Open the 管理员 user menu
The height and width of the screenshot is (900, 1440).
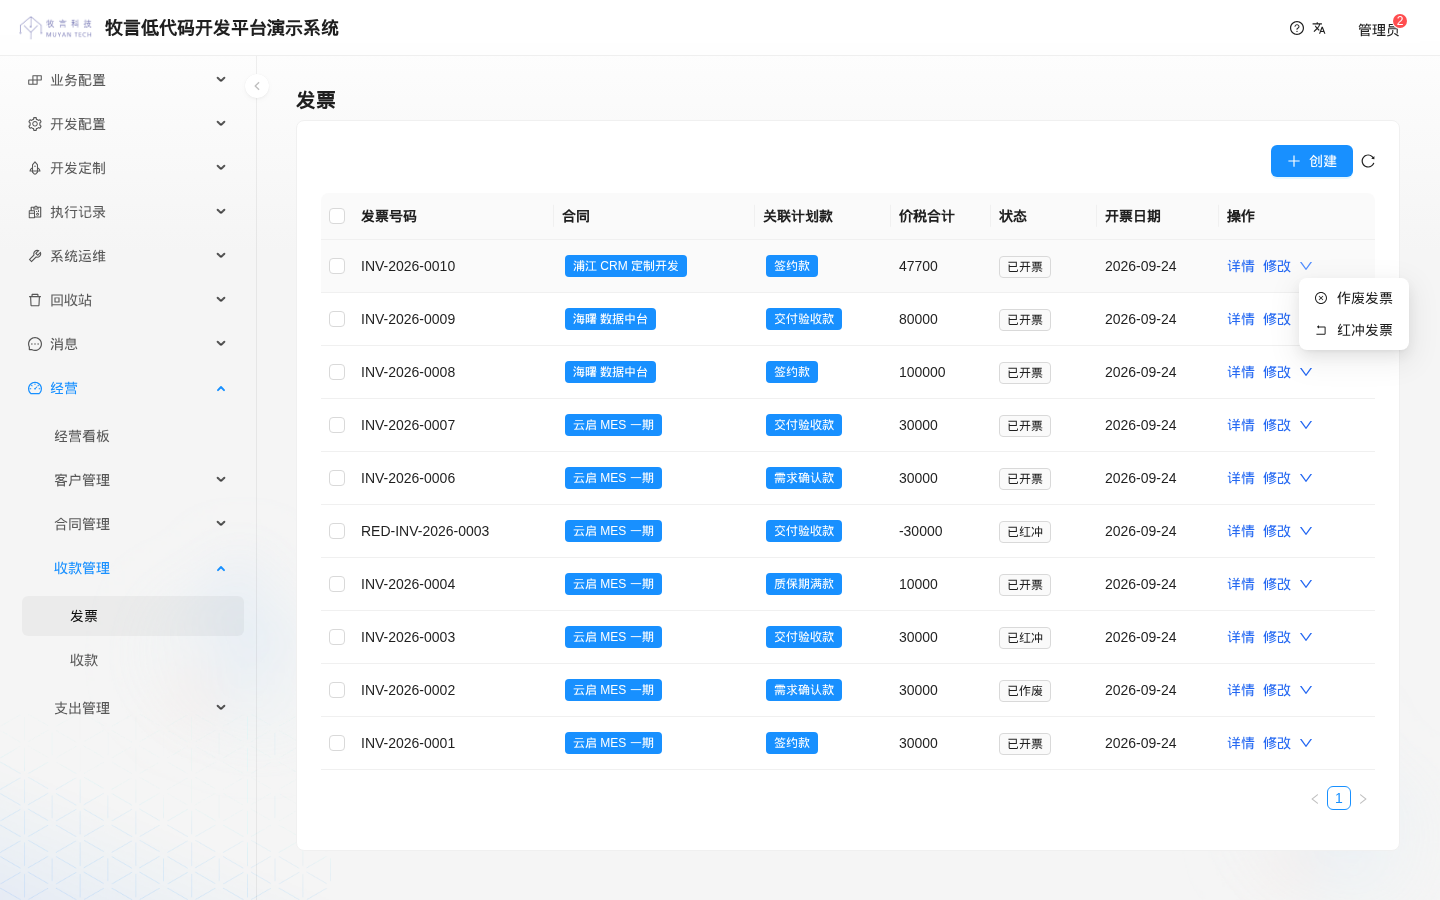[x=1379, y=29]
